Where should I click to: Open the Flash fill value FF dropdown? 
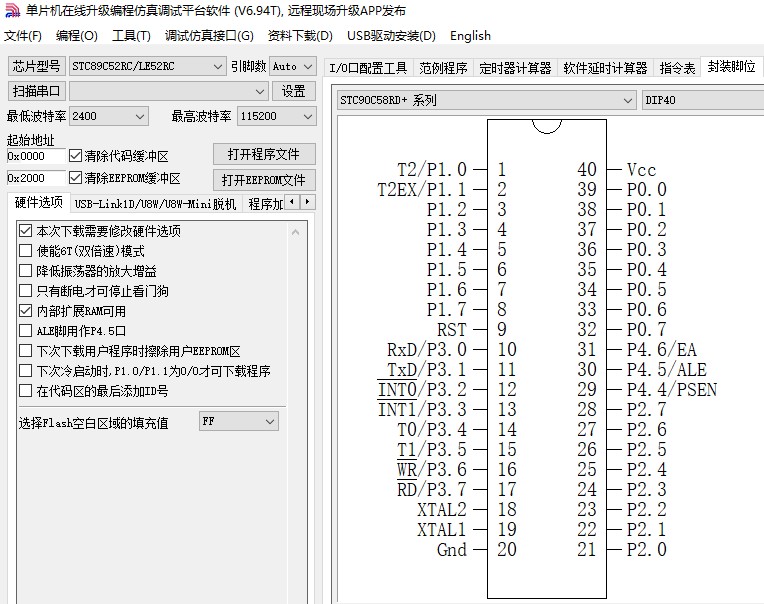pyautogui.click(x=239, y=421)
